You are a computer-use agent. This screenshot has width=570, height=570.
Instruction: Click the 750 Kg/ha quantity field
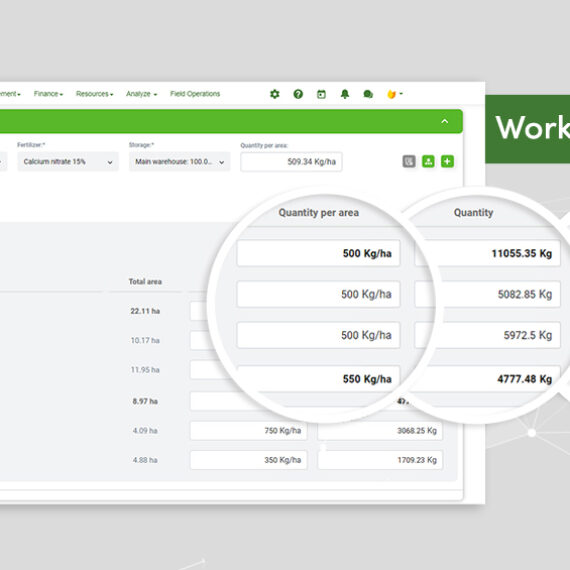(x=249, y=431)
